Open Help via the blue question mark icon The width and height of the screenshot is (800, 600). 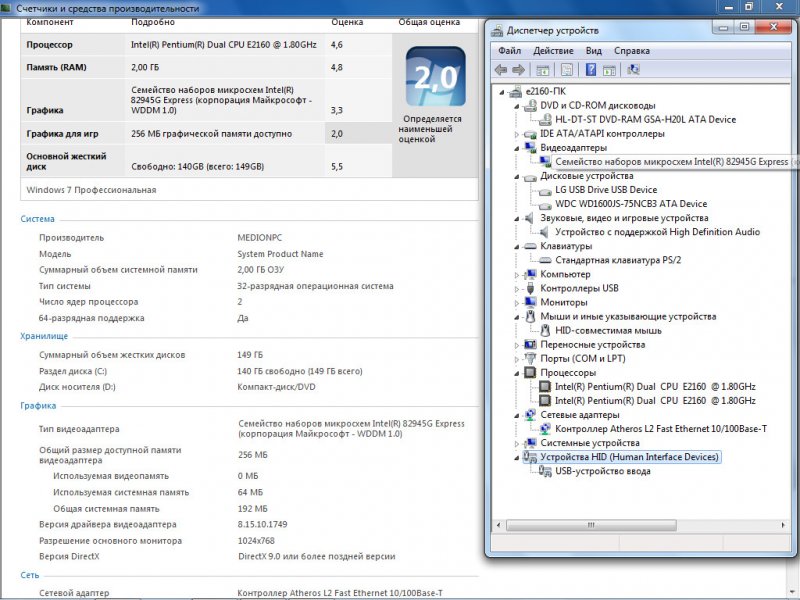[x=591, y=69]
